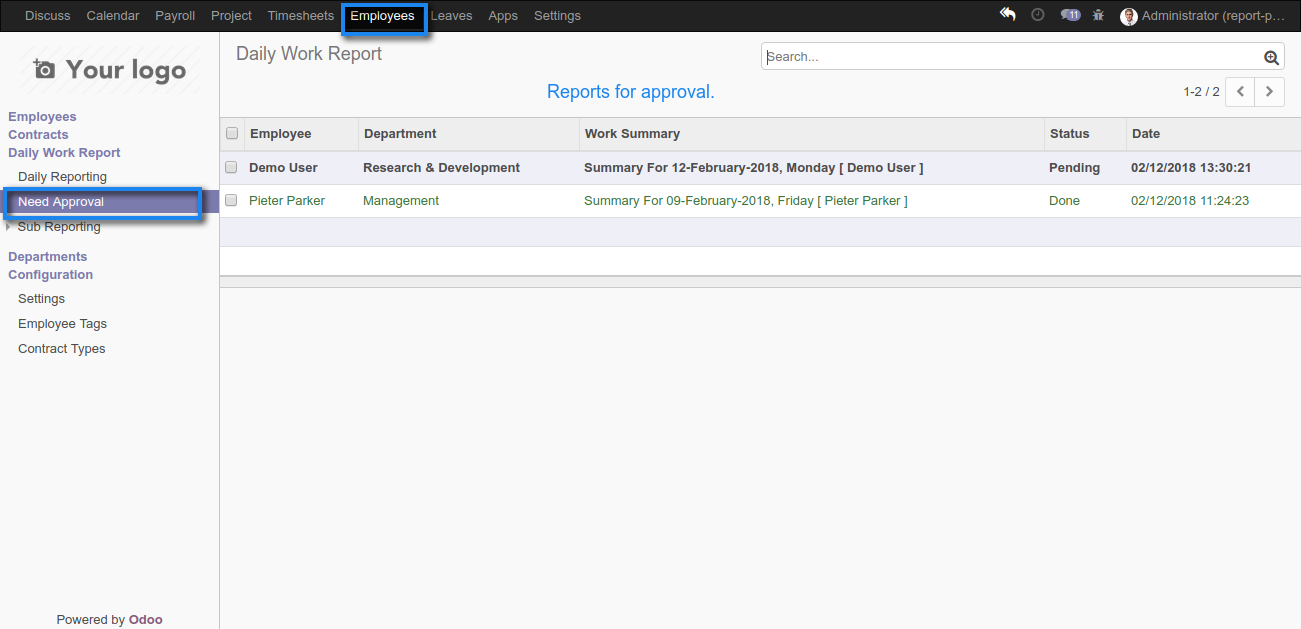This screenshot has height=629, width=1301.
Task: Sort by Employee column header
Action: tap(301, 134)
